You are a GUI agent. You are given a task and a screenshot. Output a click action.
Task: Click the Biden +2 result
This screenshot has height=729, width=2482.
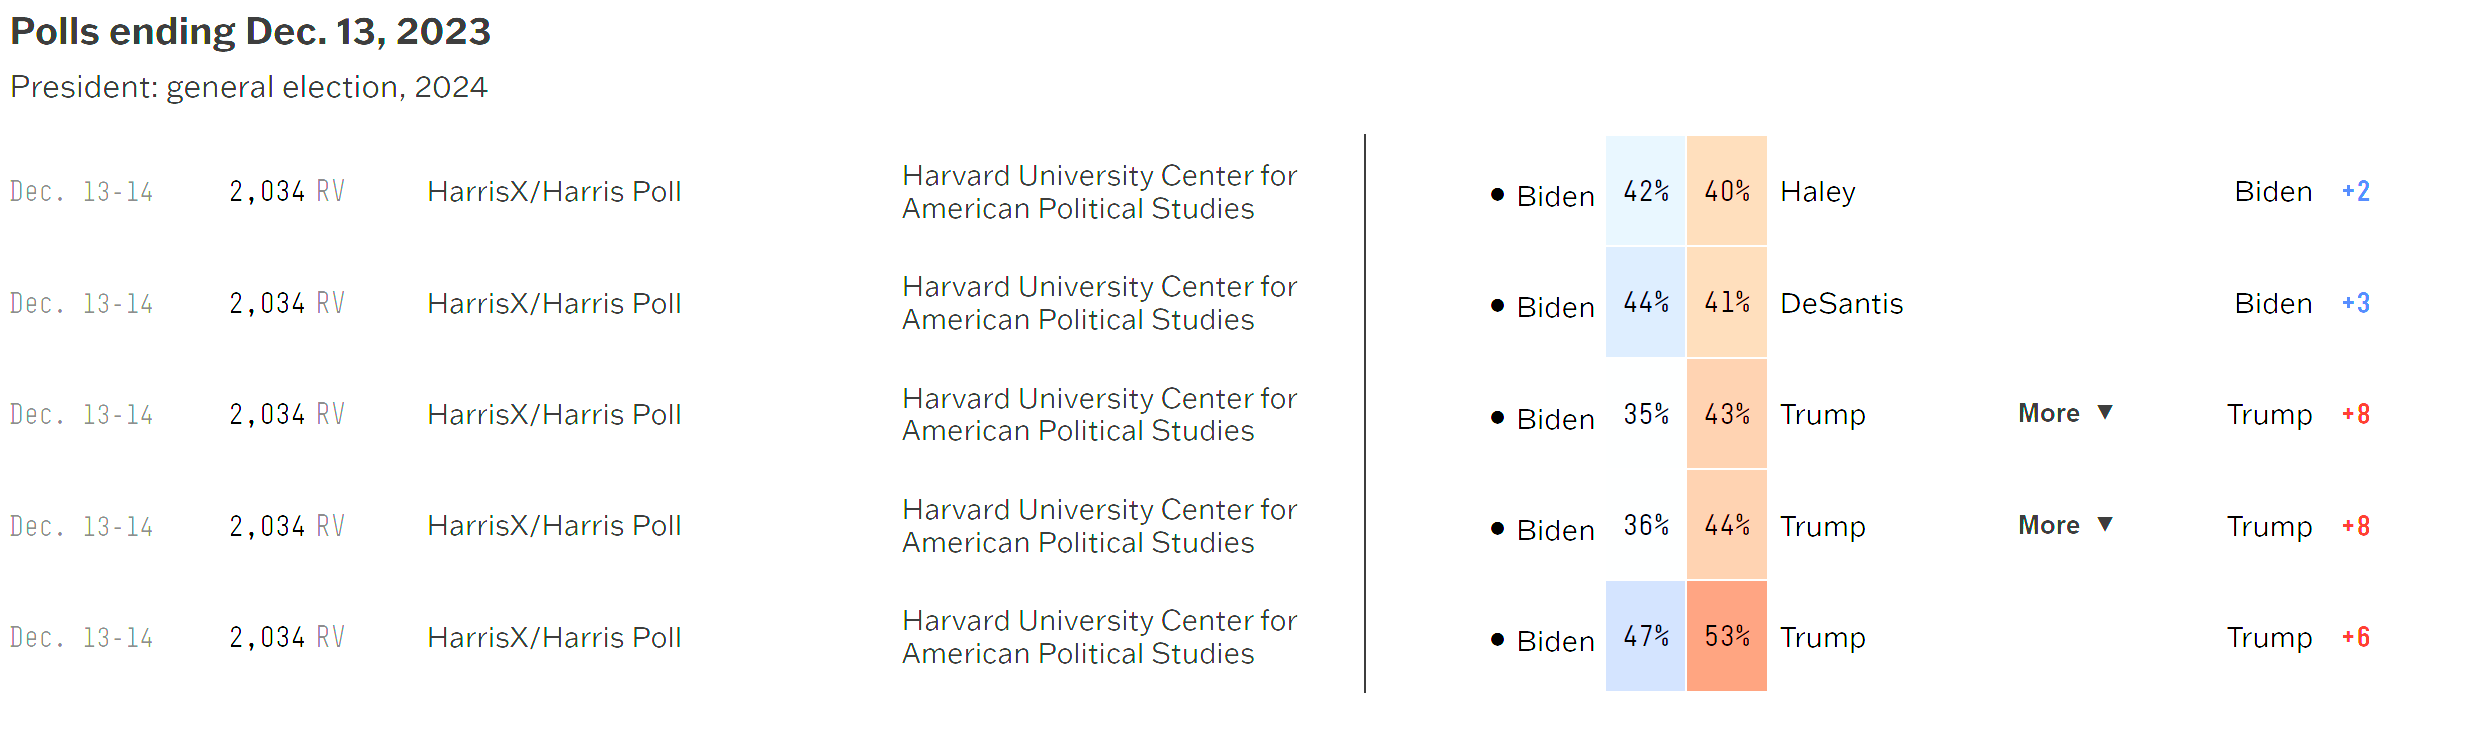tap(2301, 191)
